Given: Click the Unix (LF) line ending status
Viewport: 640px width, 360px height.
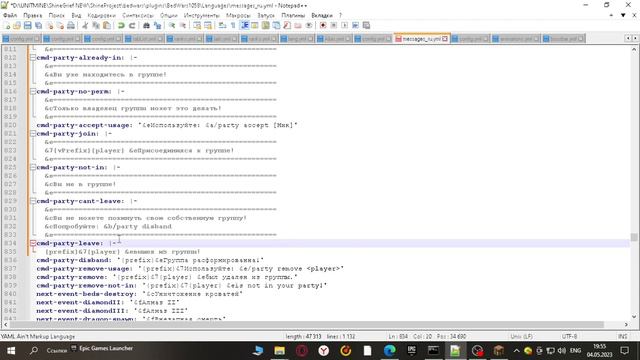Looking at the screenshot, I should [x=521, y=336].
